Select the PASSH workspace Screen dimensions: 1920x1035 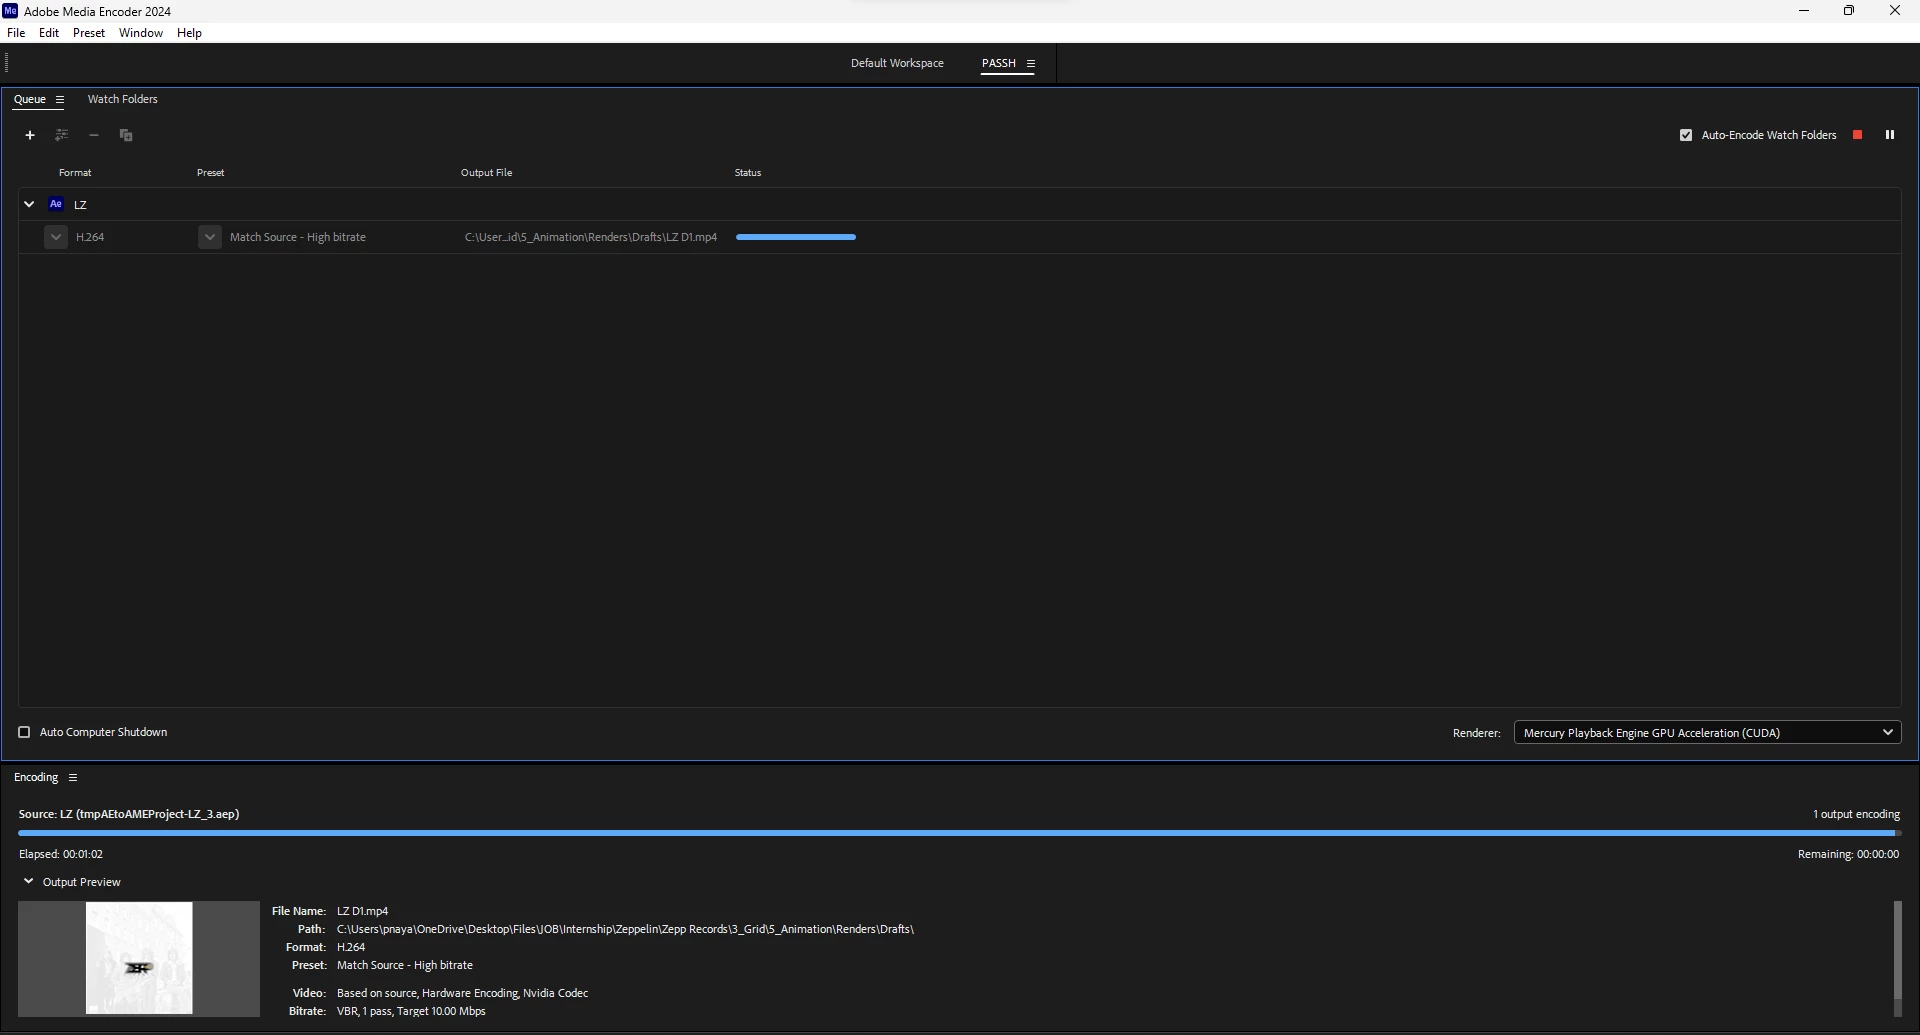[998, 63]
